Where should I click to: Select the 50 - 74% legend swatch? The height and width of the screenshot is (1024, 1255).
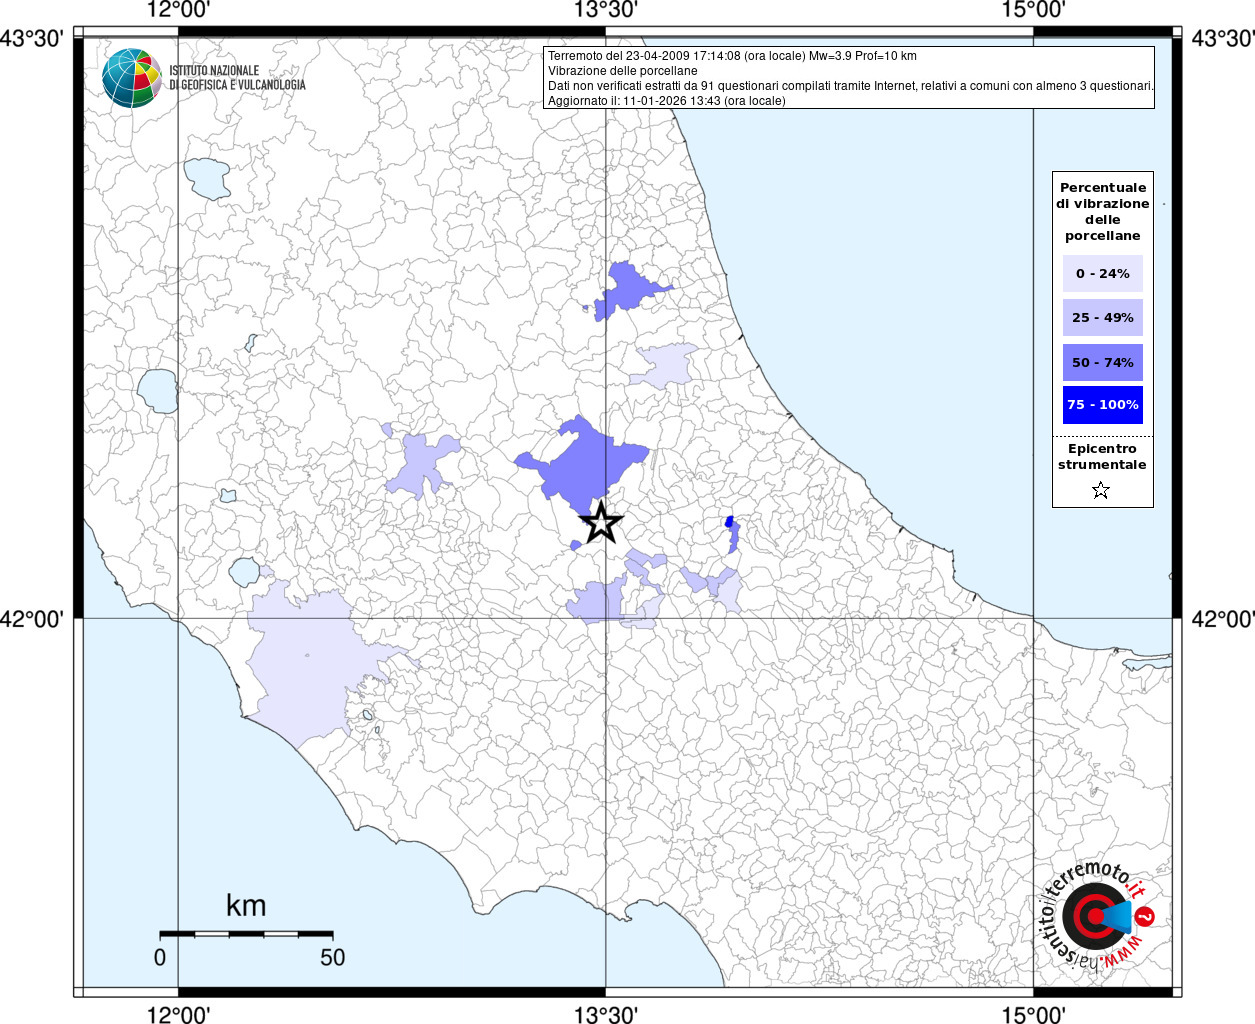(x=1102, y=362)
